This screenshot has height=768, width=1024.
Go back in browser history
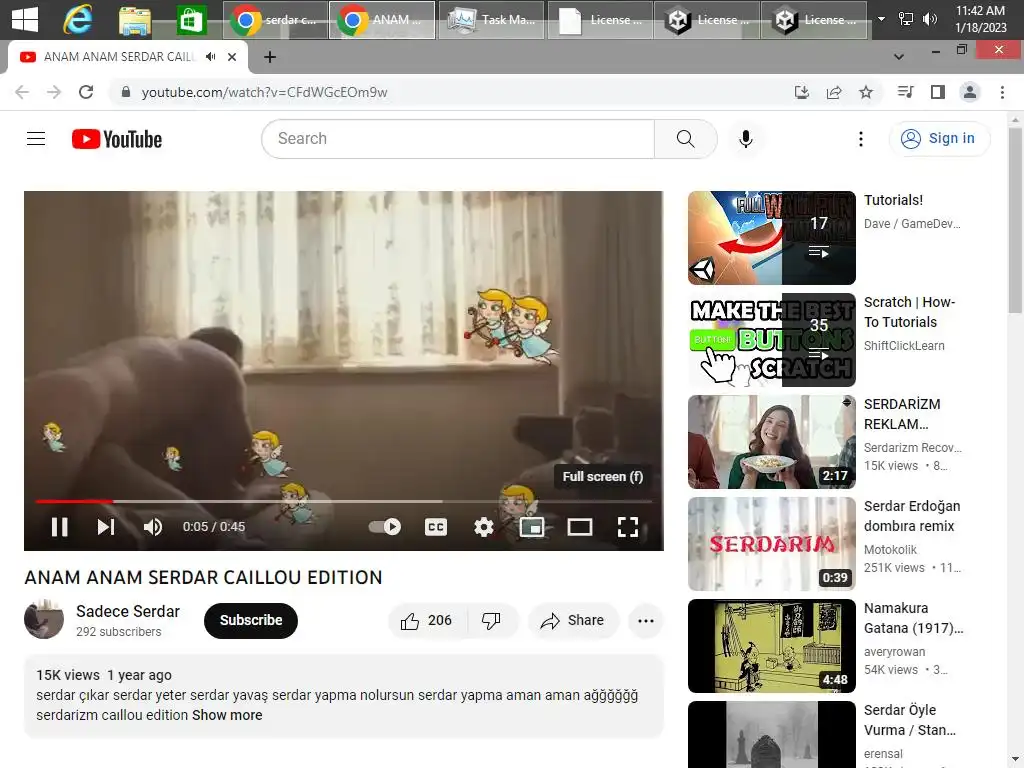click(x=22, y=92)
